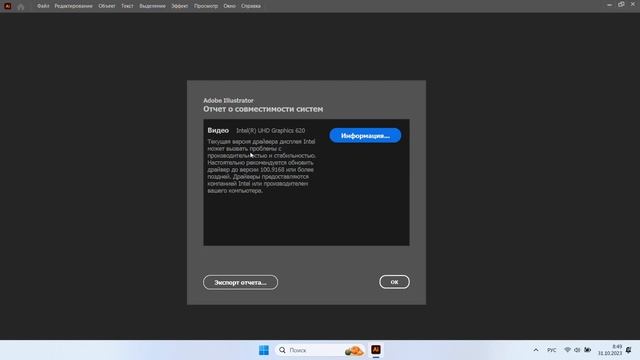Click the Illustrator icon on the taskbar

click(376, 350)
